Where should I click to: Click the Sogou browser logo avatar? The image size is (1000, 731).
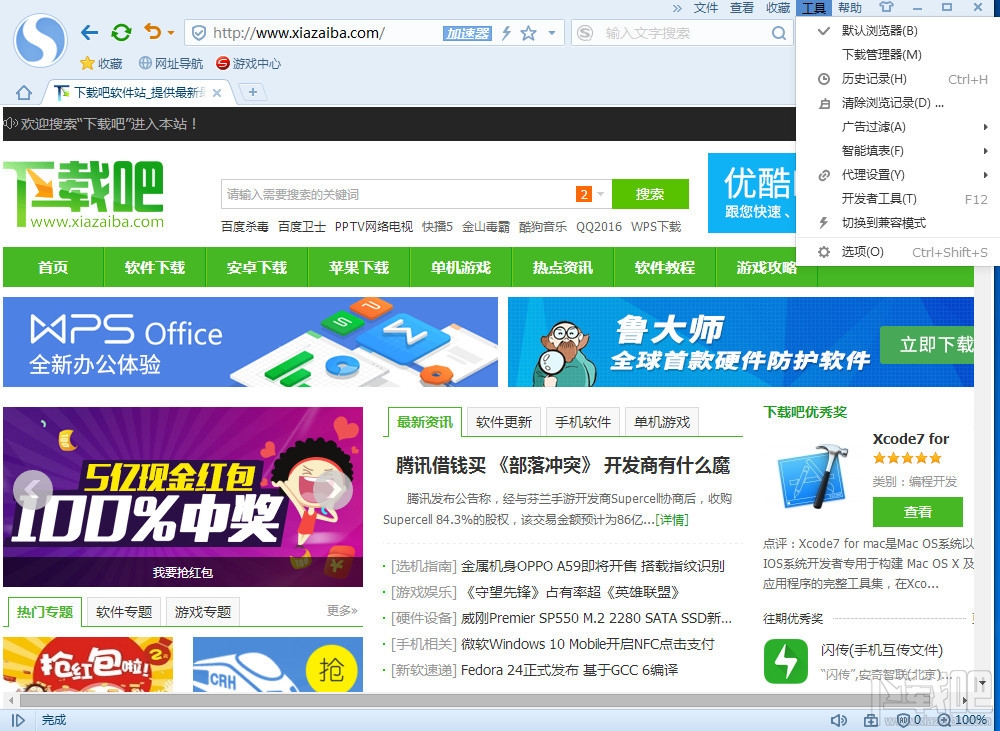tap(40, 40)
